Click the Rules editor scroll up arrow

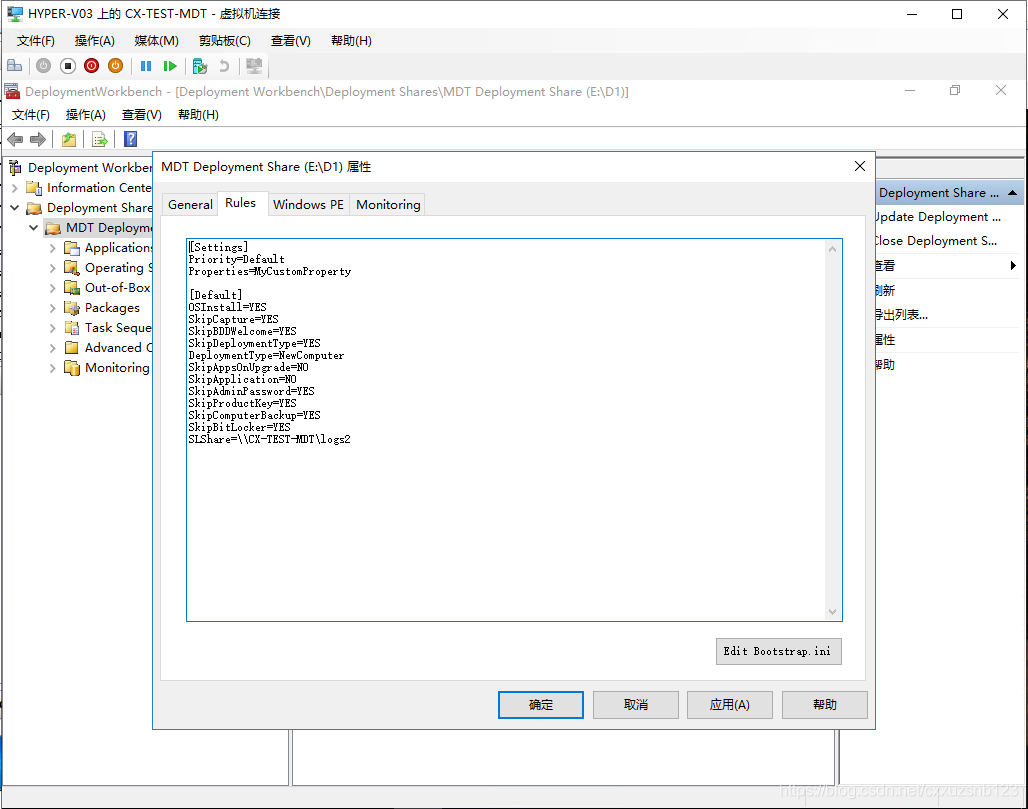point(832,249)
